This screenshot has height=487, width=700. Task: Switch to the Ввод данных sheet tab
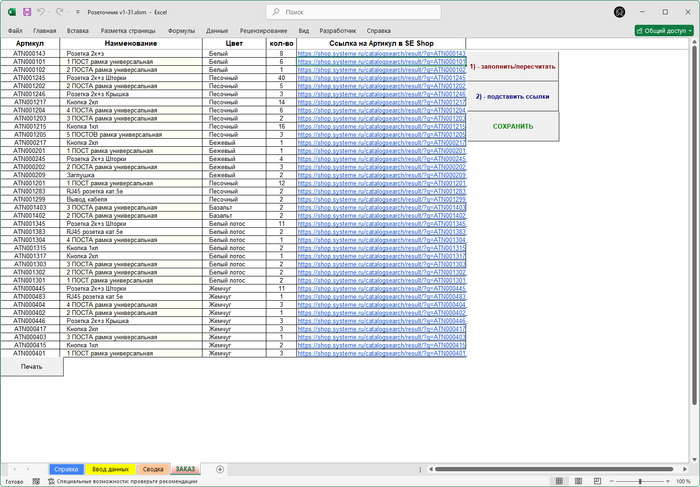pyautogui.click(x=110, y=468)
